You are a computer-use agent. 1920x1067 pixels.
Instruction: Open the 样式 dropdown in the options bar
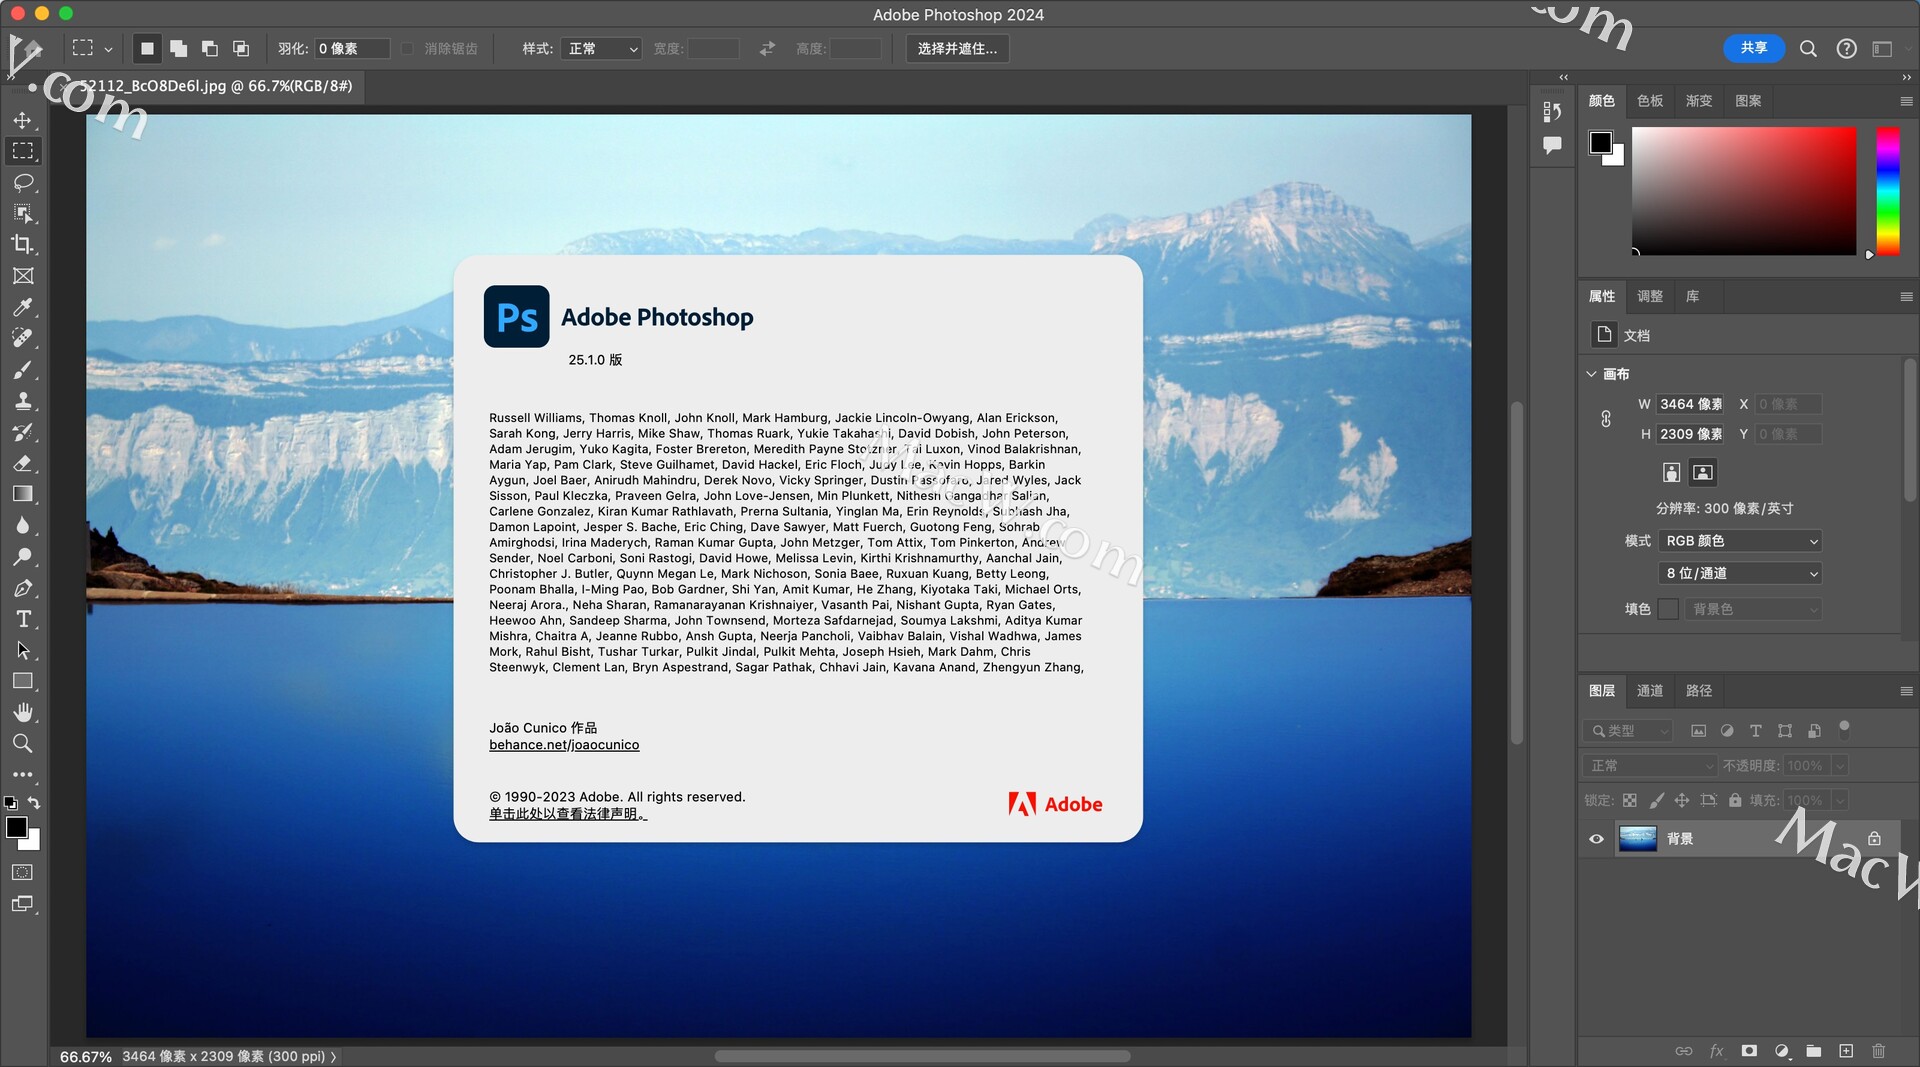[600, 48]
